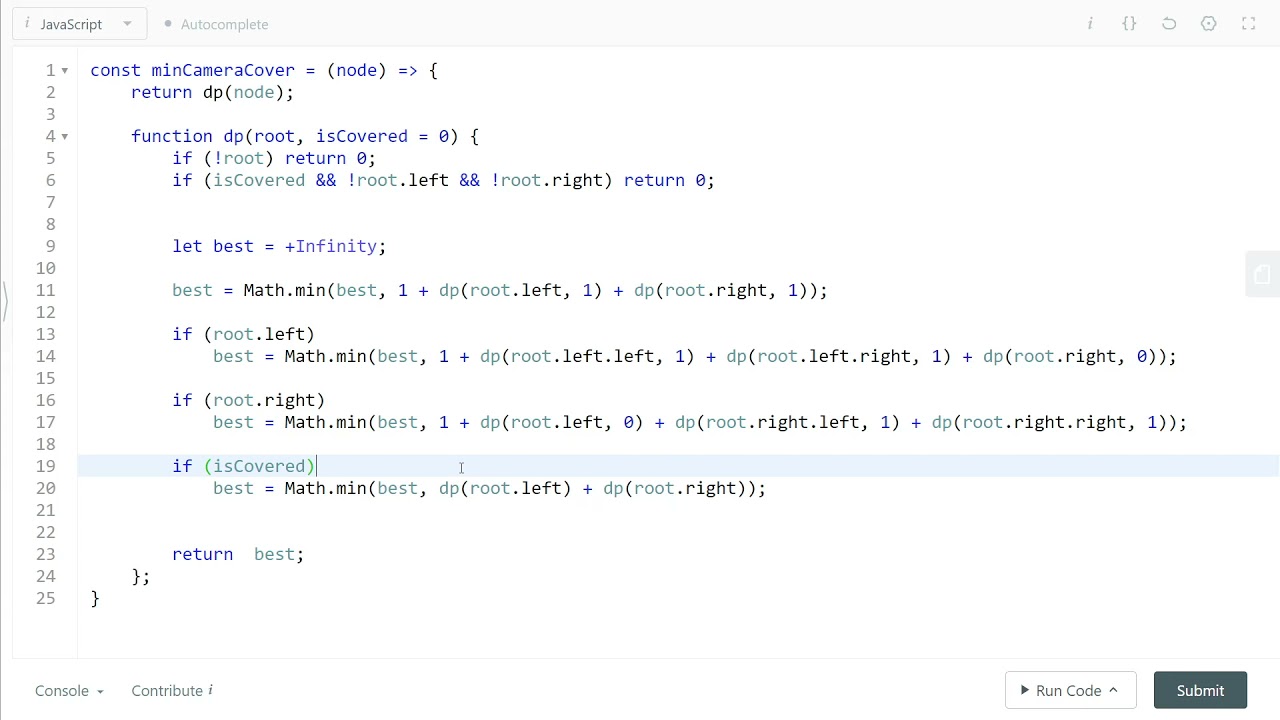Click the 'if (root.right)' line
The width and height of the screenshot is (1280, 720).
click(x=248, y=400)
